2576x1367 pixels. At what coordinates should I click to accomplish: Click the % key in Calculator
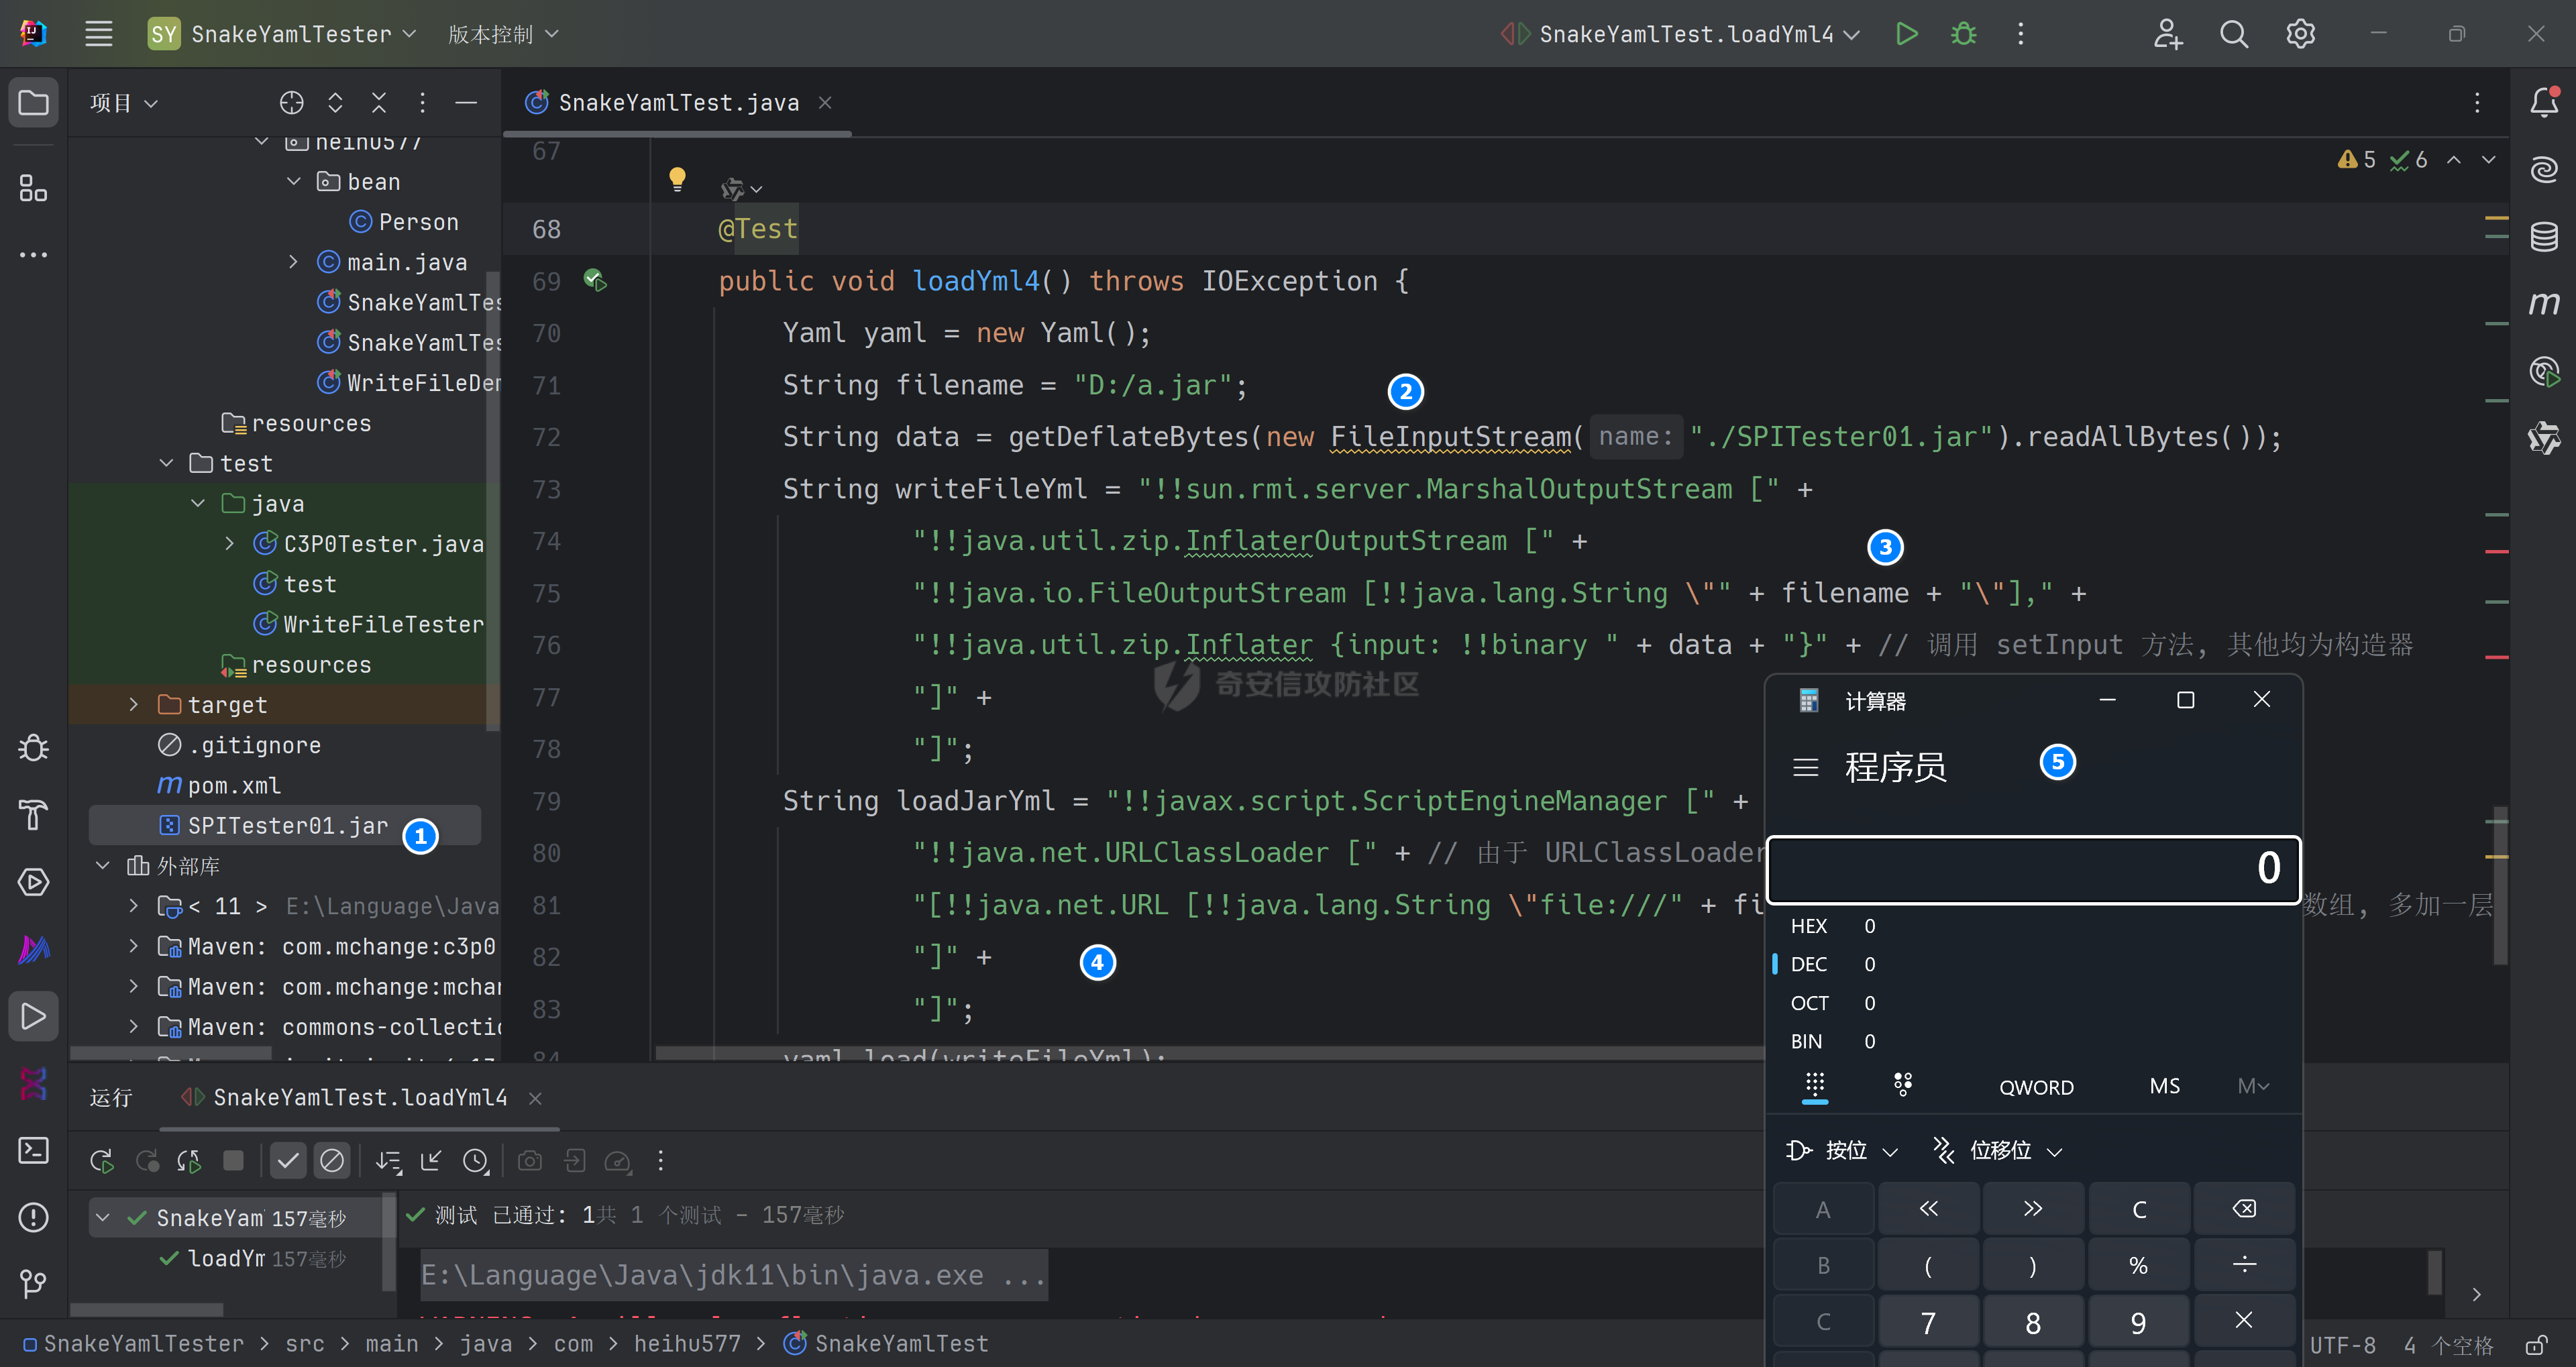coord(2139,1265)
